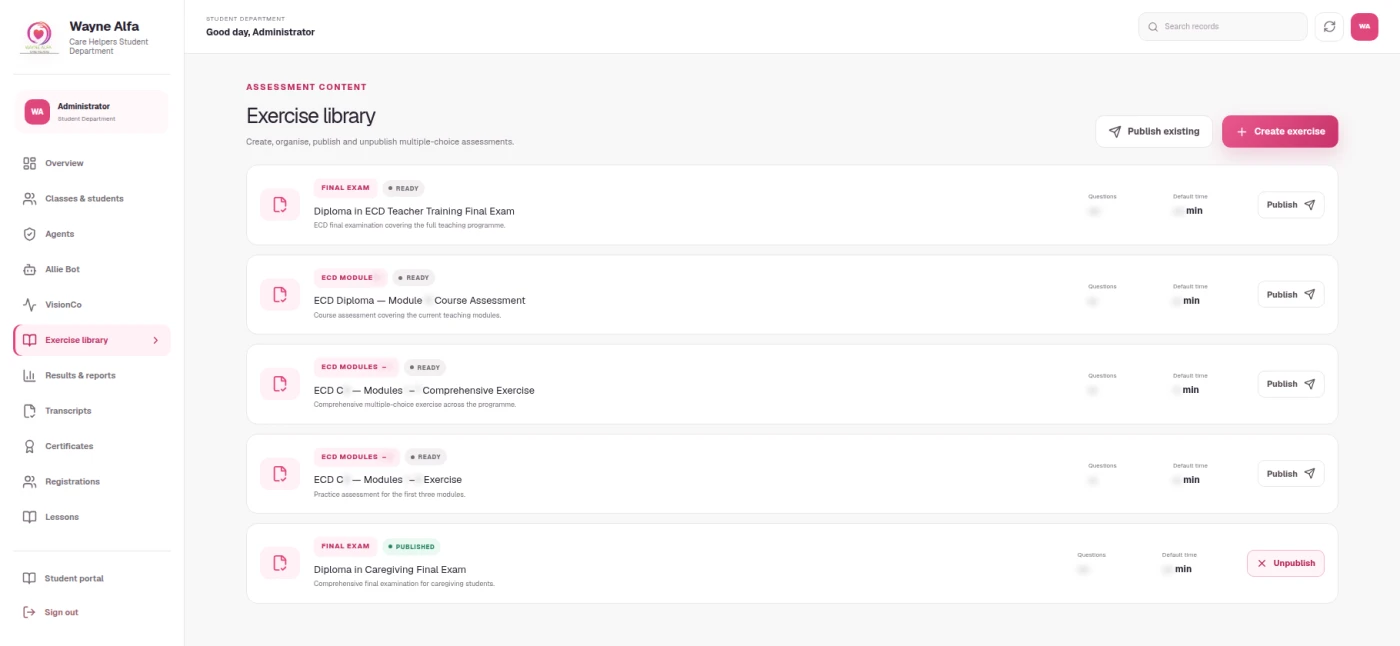Click the refresh icon in the header
1400x646 pixels.
coord(1329,27)
